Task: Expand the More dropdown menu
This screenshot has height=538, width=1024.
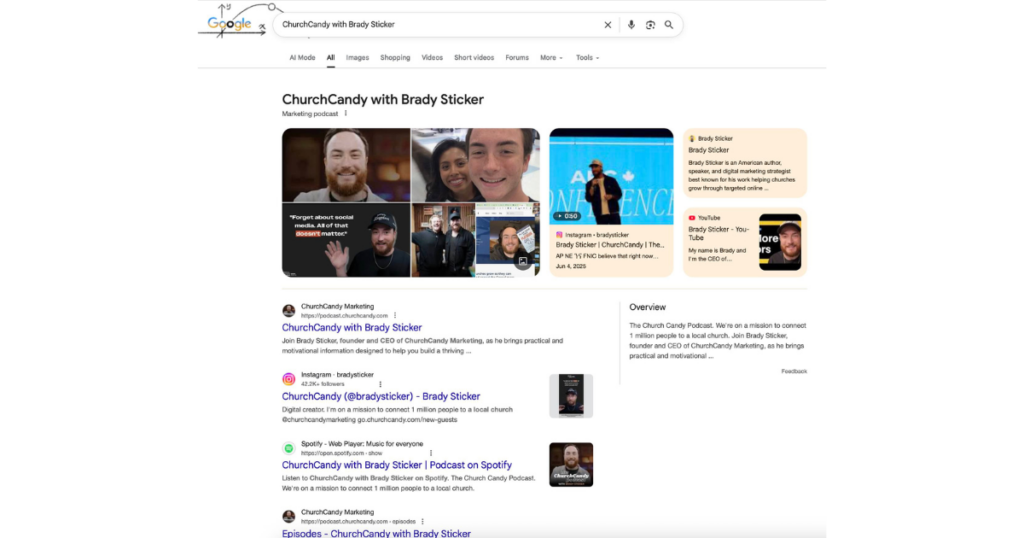Action: coord(551,57)
